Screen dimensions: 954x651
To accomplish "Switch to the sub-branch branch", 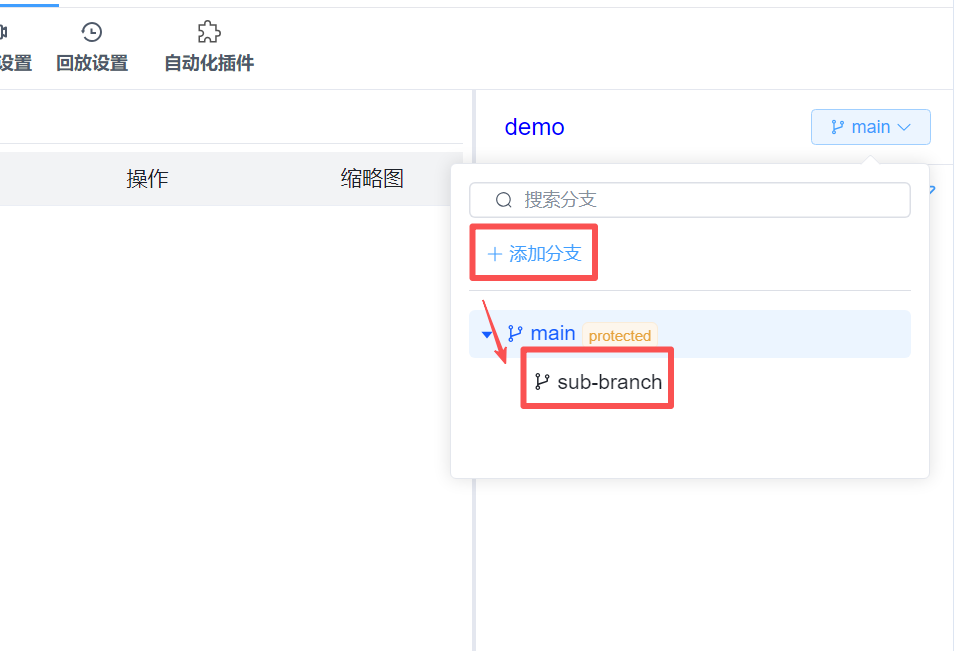I will point(609,382).
